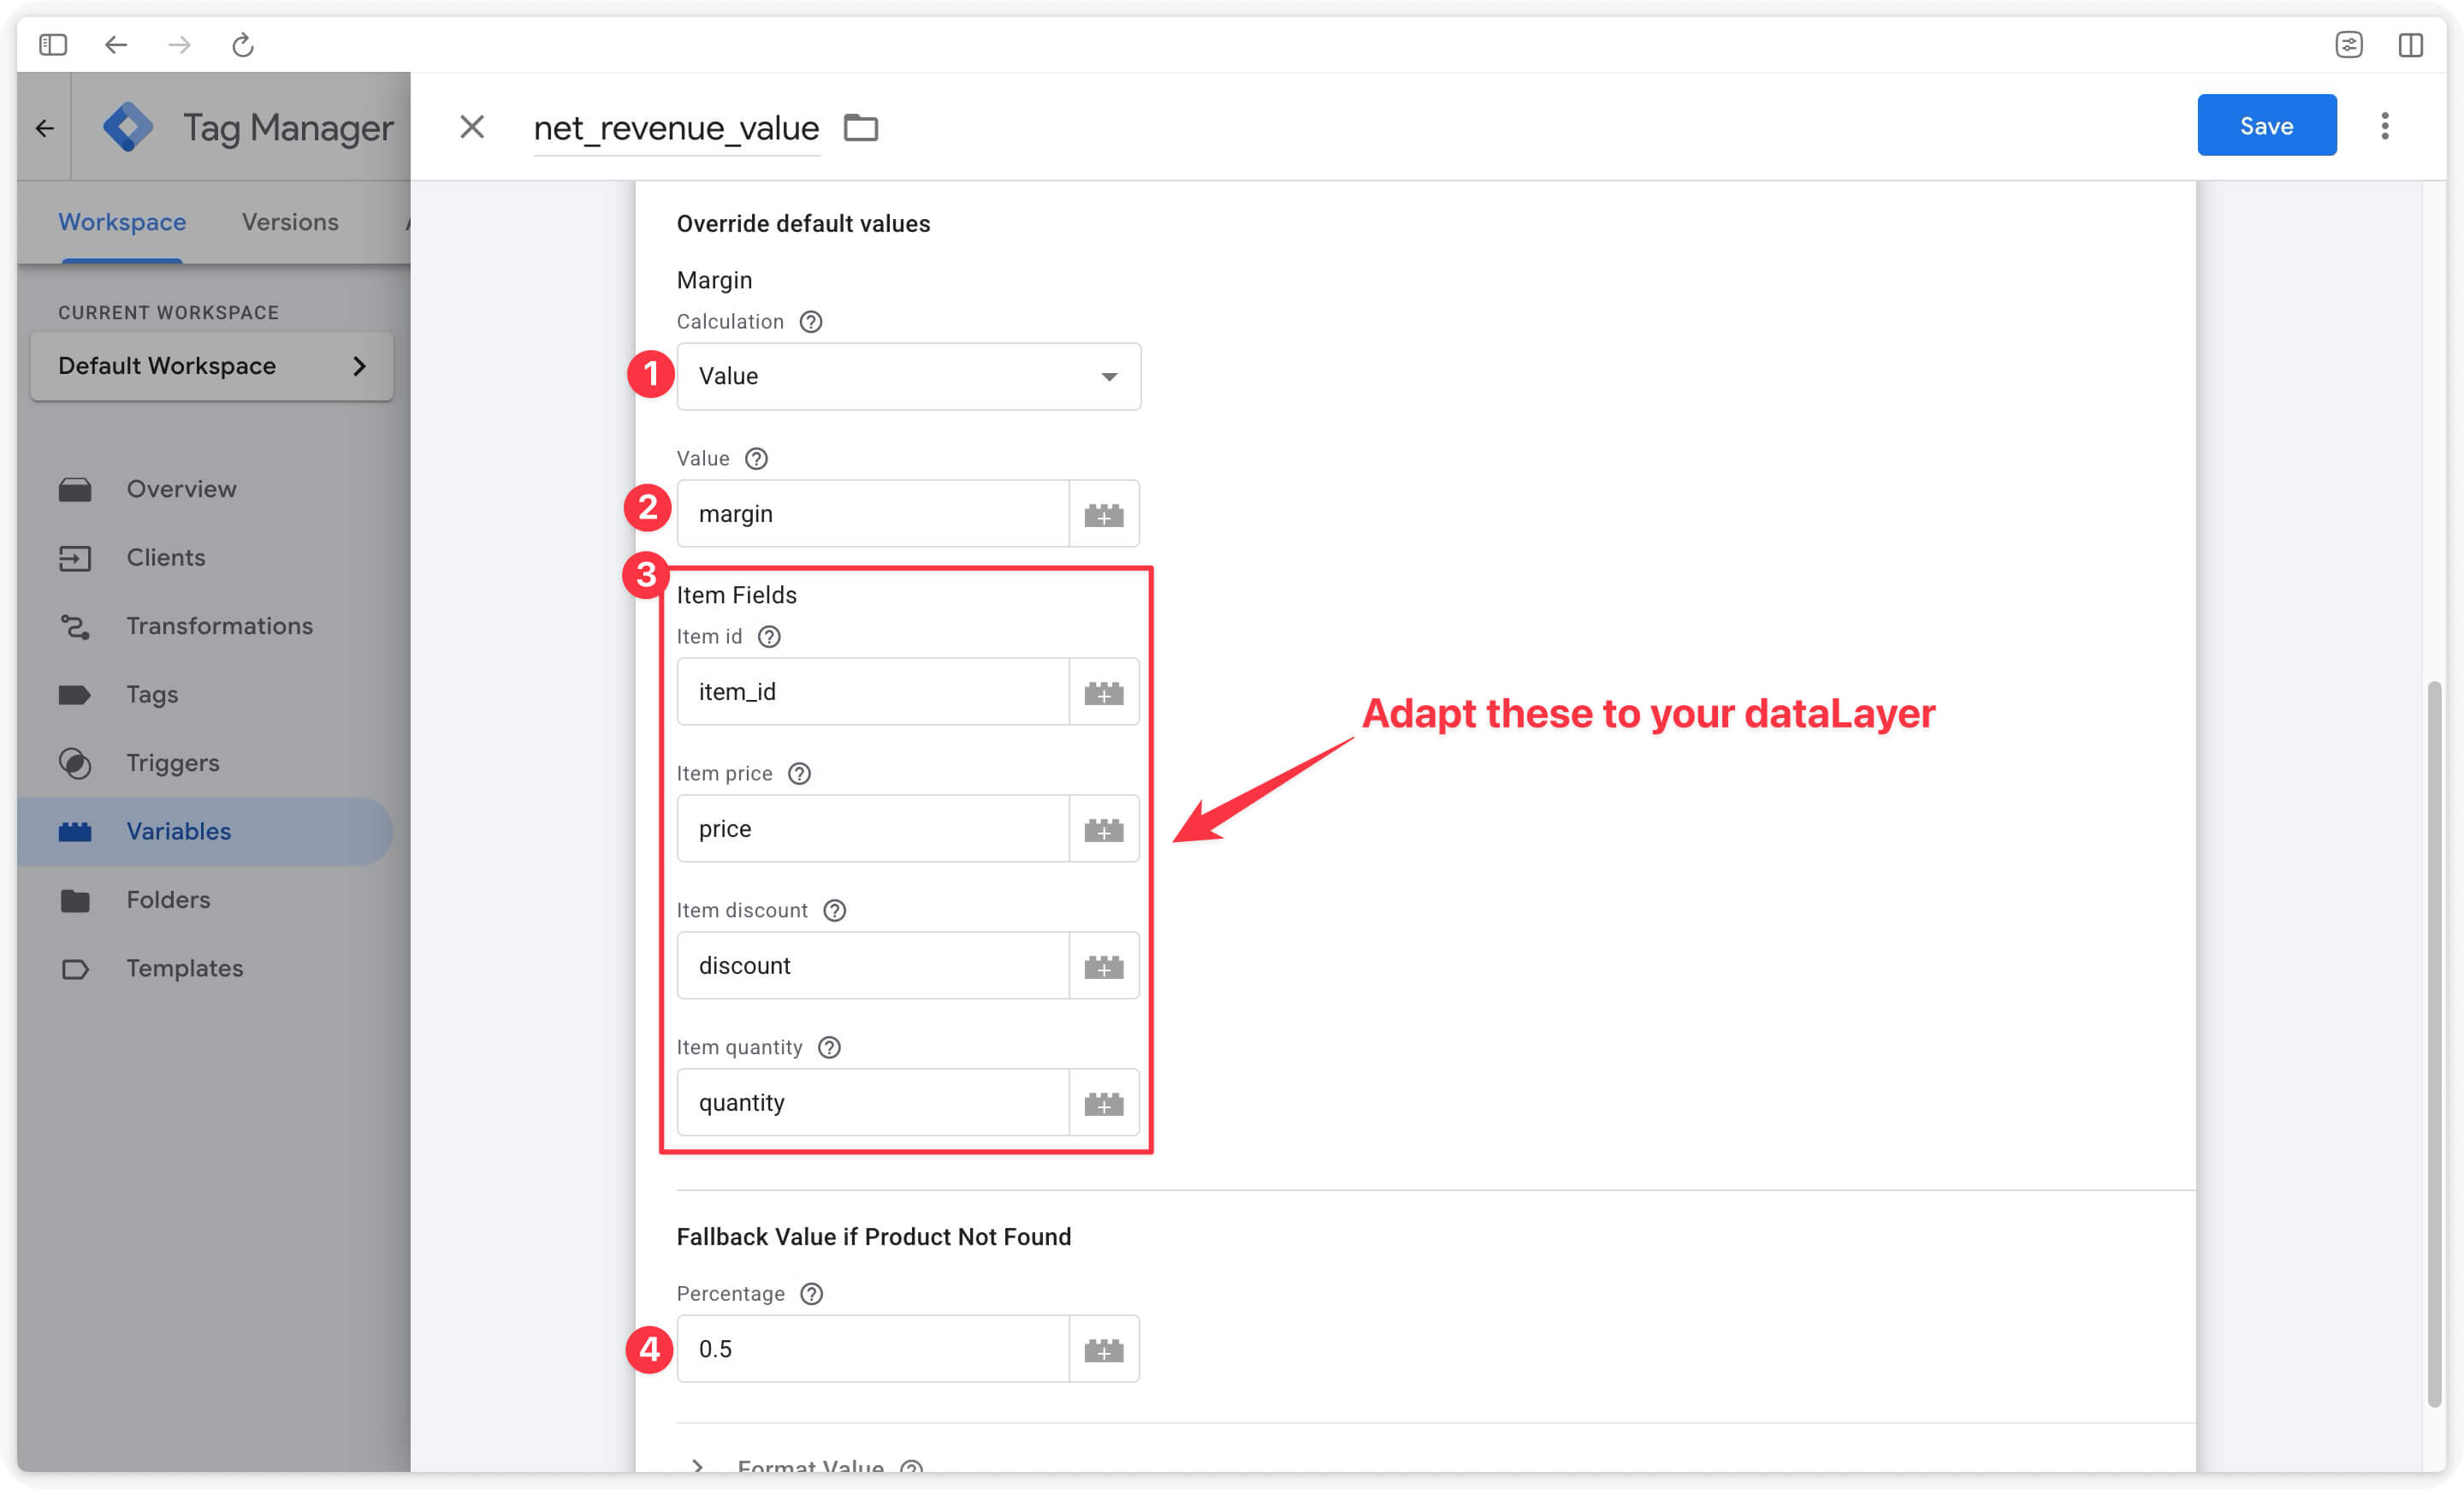2464x1489 pixels.
Task: Insert variable into Item price field
Action: click(1104, 830)
